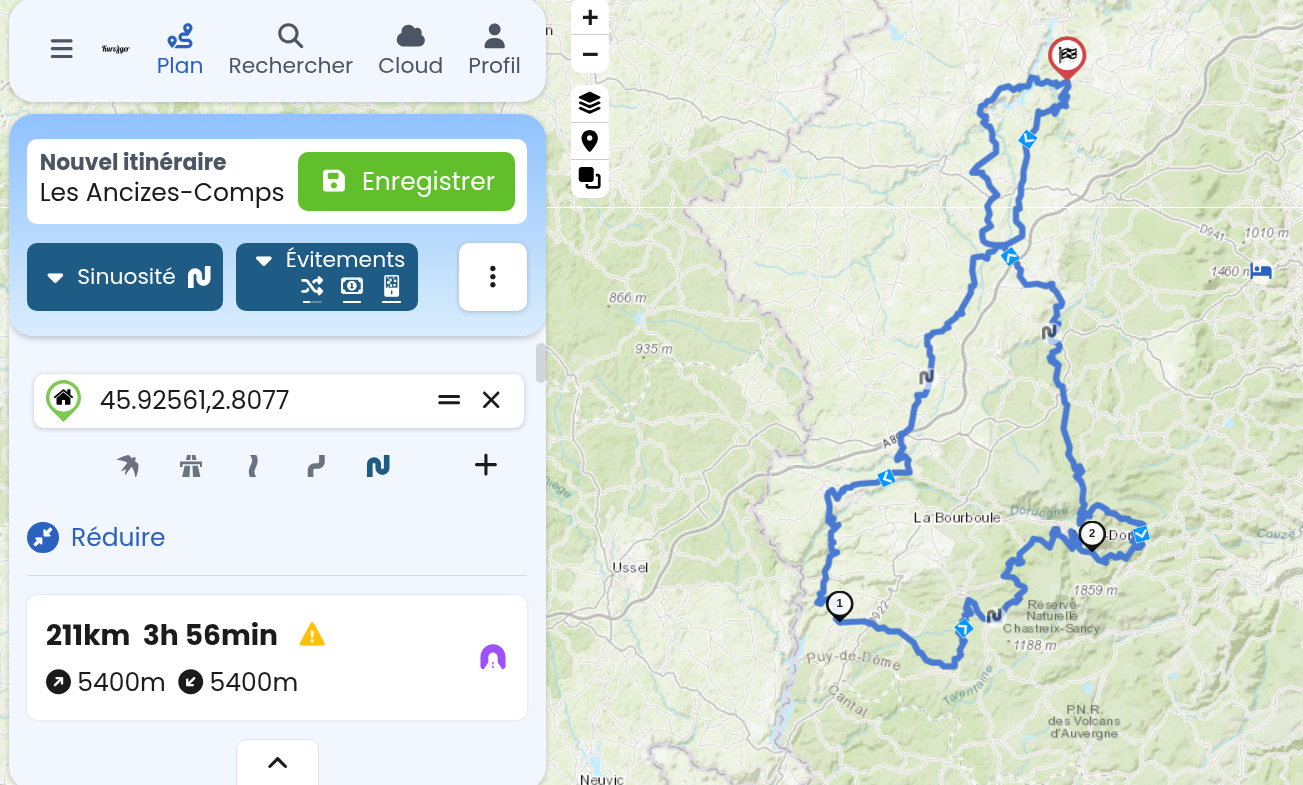This screenshot has height=785, width=1303.
Task: Expand the Évitements dropdown
Action: 327,277
